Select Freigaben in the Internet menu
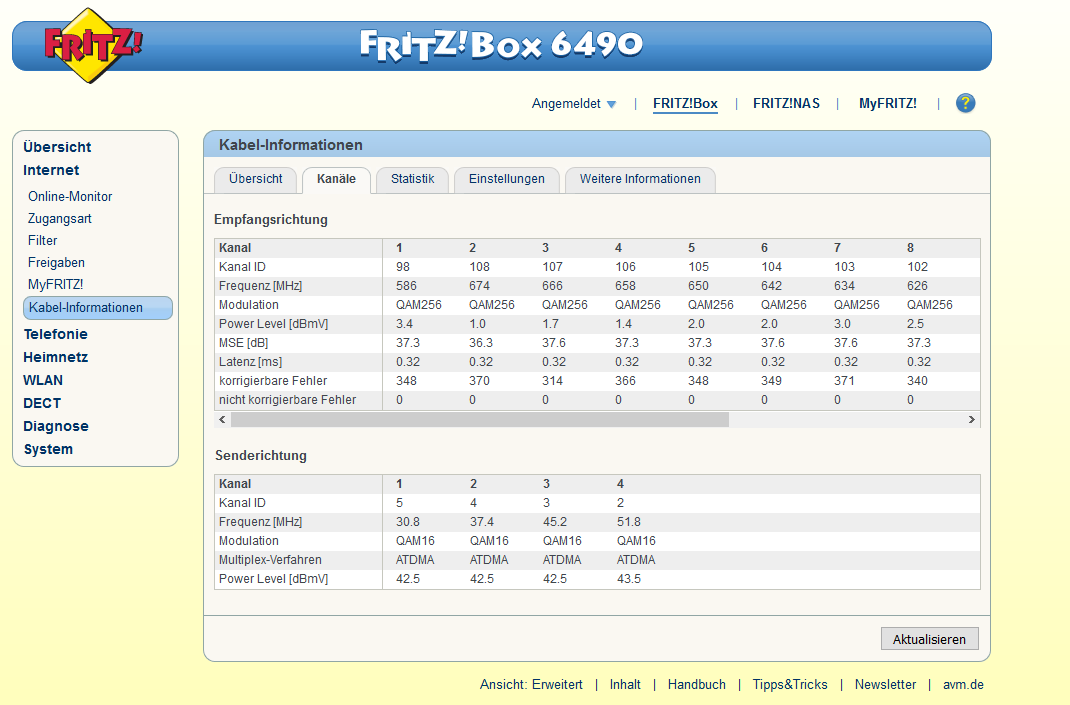The image size is (1070, 705). pyautogui.click(x=56, y=263)
